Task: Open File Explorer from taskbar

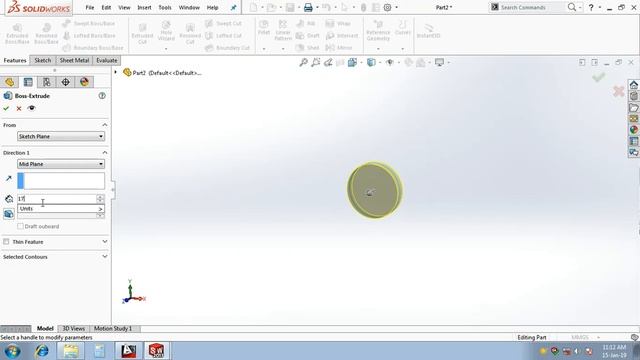Action: (71, 351)
